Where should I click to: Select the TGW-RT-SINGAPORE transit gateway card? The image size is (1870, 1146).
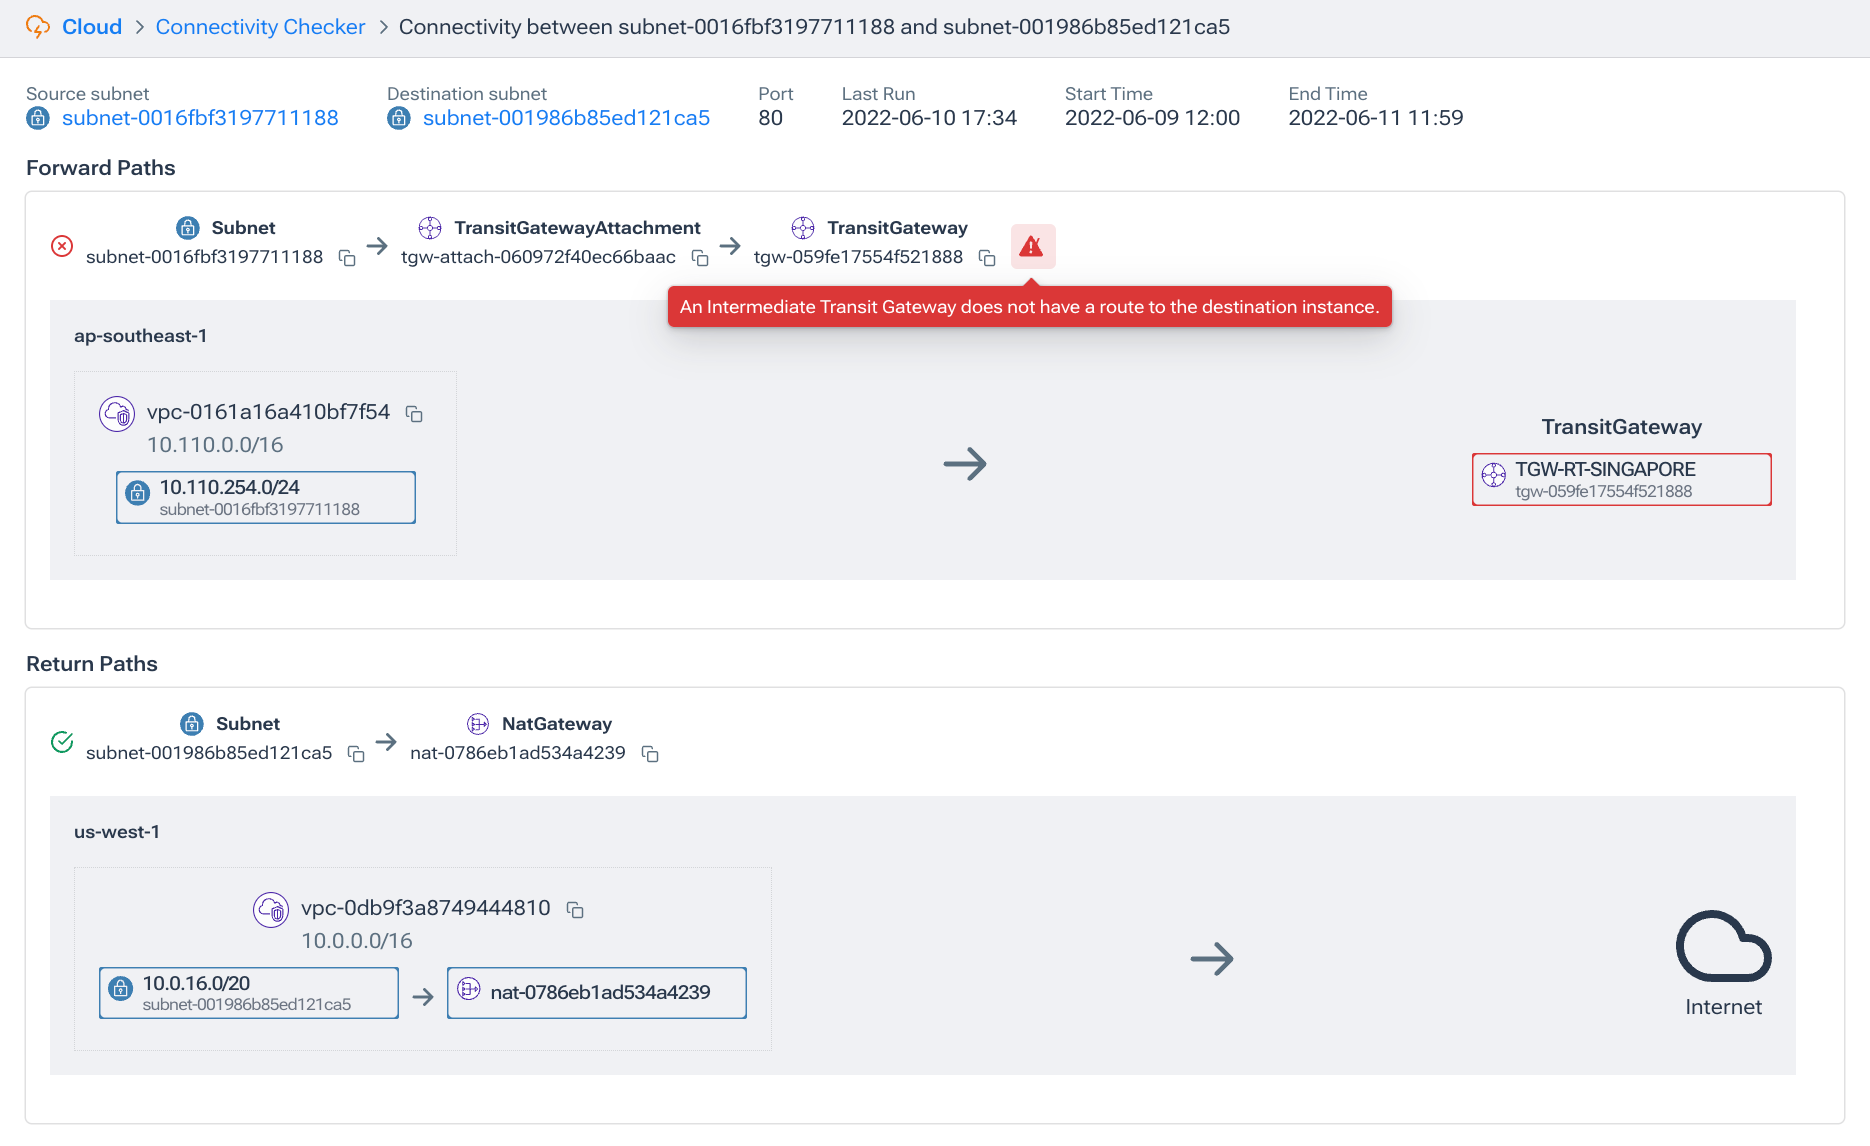click(x=1621, y=479)
